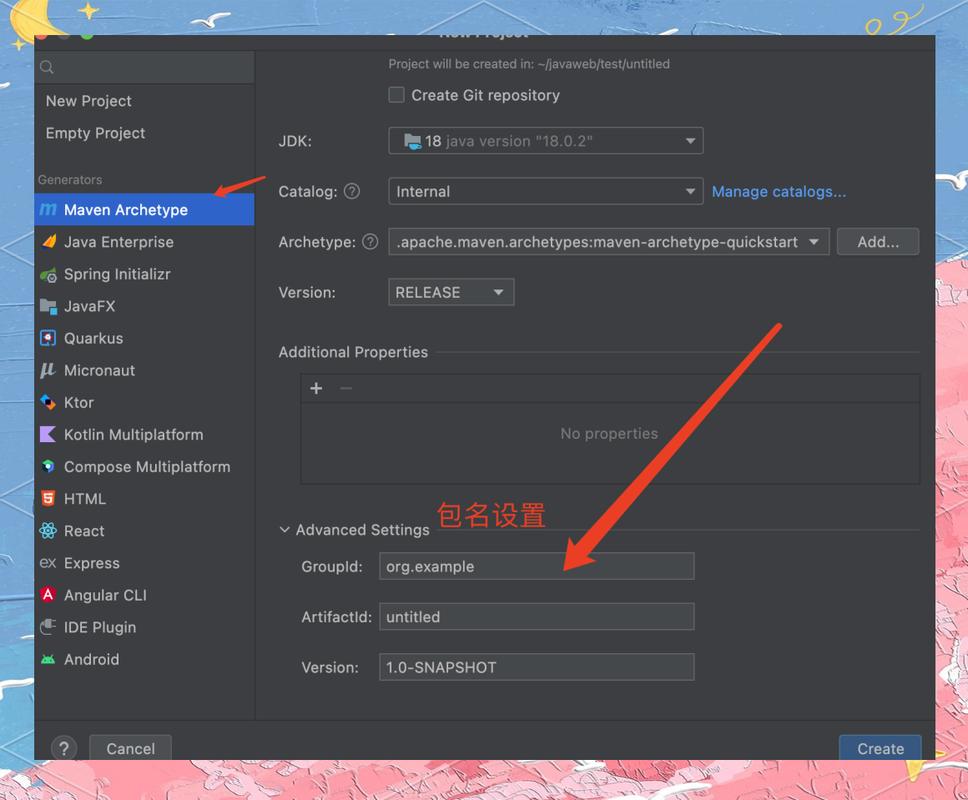Select Empty Project in sidebar

point(95,133)
